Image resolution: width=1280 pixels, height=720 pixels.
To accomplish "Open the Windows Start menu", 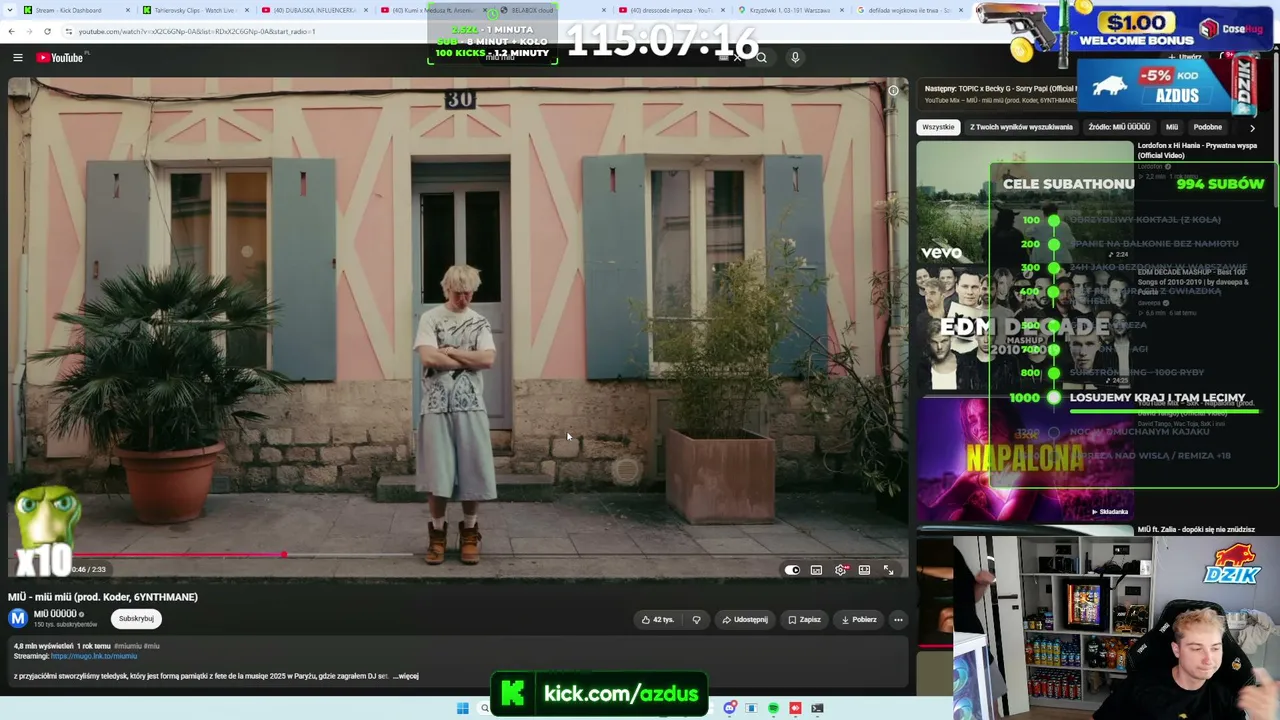I will point(462,708).
